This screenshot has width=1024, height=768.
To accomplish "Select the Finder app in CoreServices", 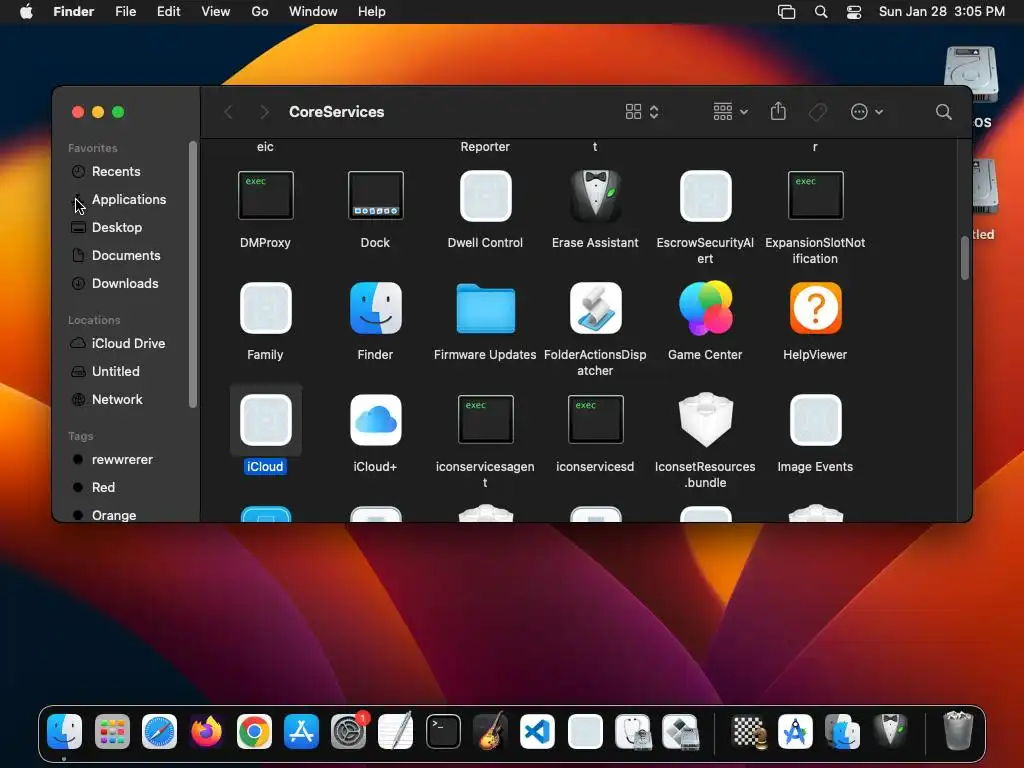I will (x=376, y=308).
